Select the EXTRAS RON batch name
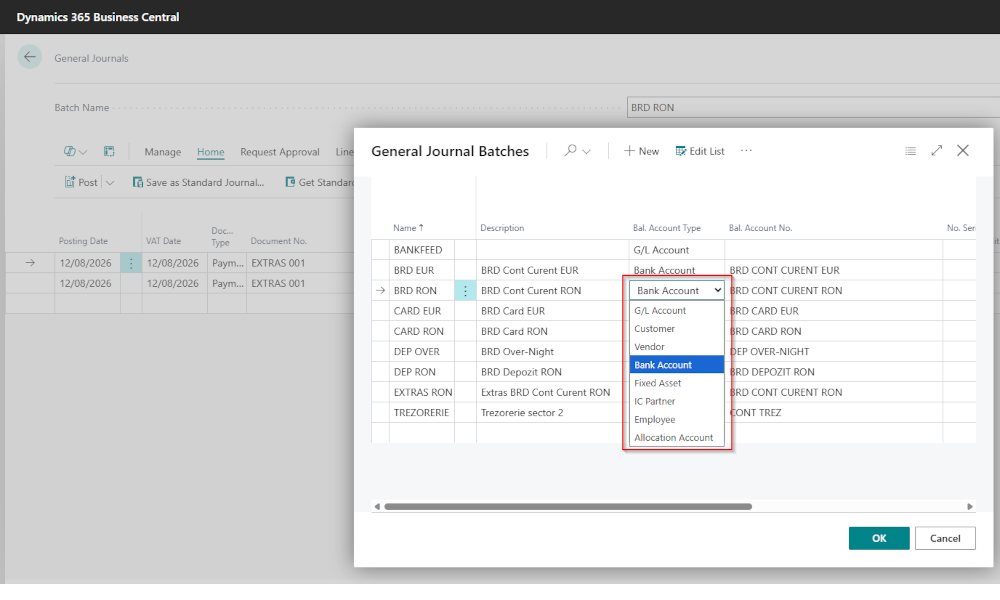1000x600 pixels. [423, 393]
